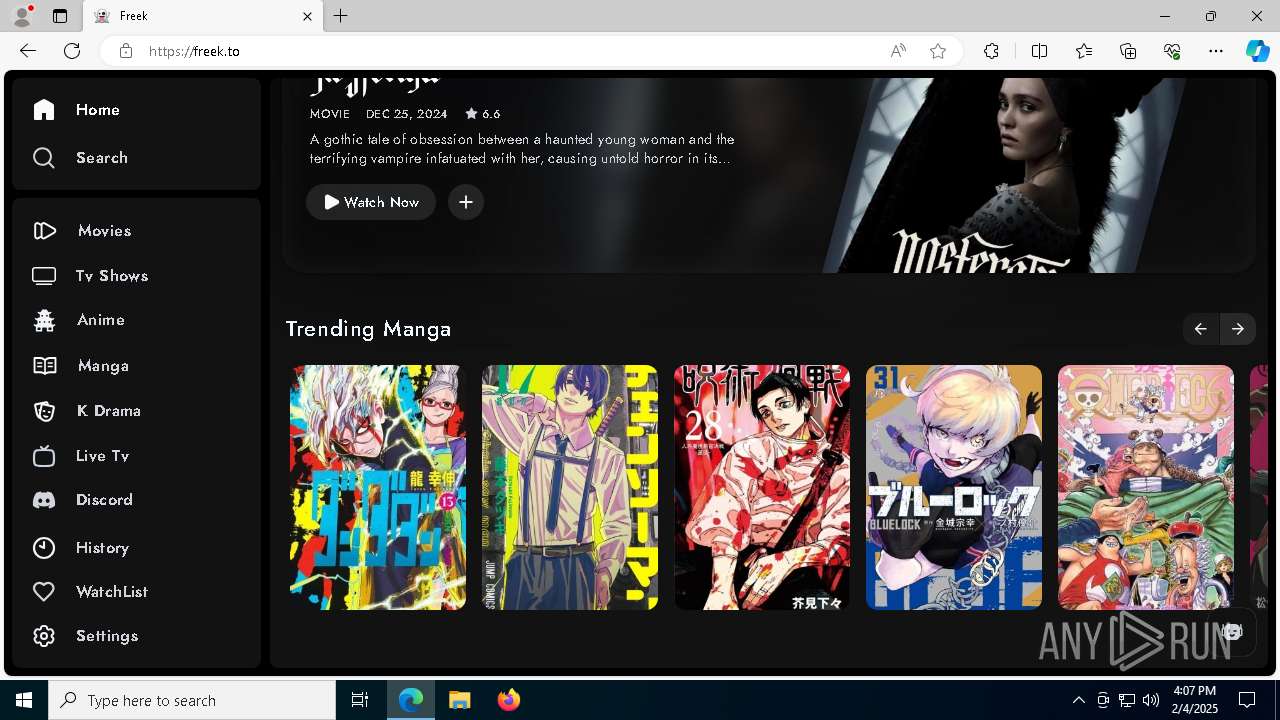This screenshot has width=1280, height=720.
Task: Open the Anime icon in sidebar
Action: tap(44, 320)
